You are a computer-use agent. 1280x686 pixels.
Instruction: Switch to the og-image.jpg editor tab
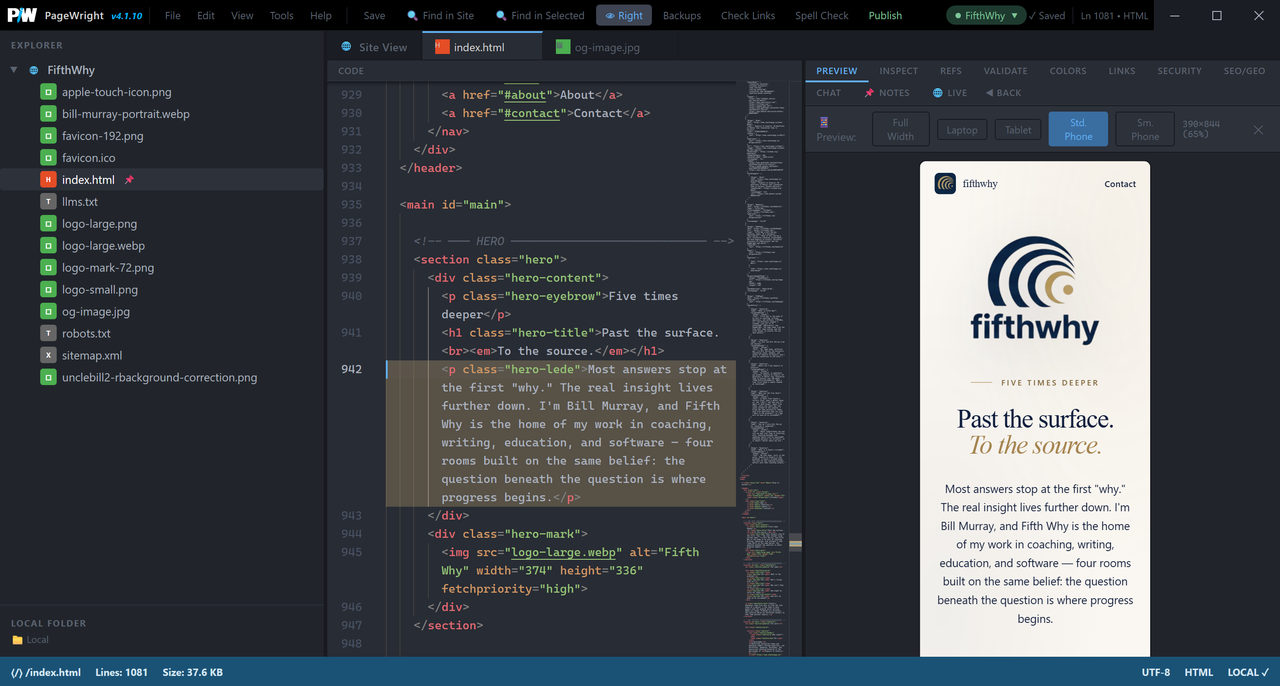(x=598, y=47)
